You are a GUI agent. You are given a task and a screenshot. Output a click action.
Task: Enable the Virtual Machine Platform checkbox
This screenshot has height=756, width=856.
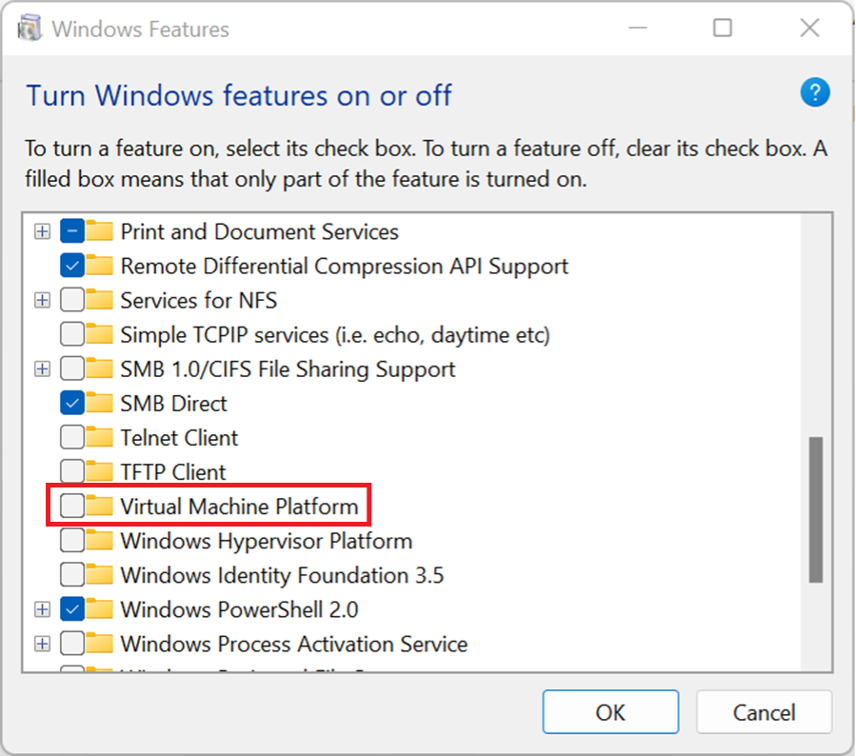(x=72, y=506)
